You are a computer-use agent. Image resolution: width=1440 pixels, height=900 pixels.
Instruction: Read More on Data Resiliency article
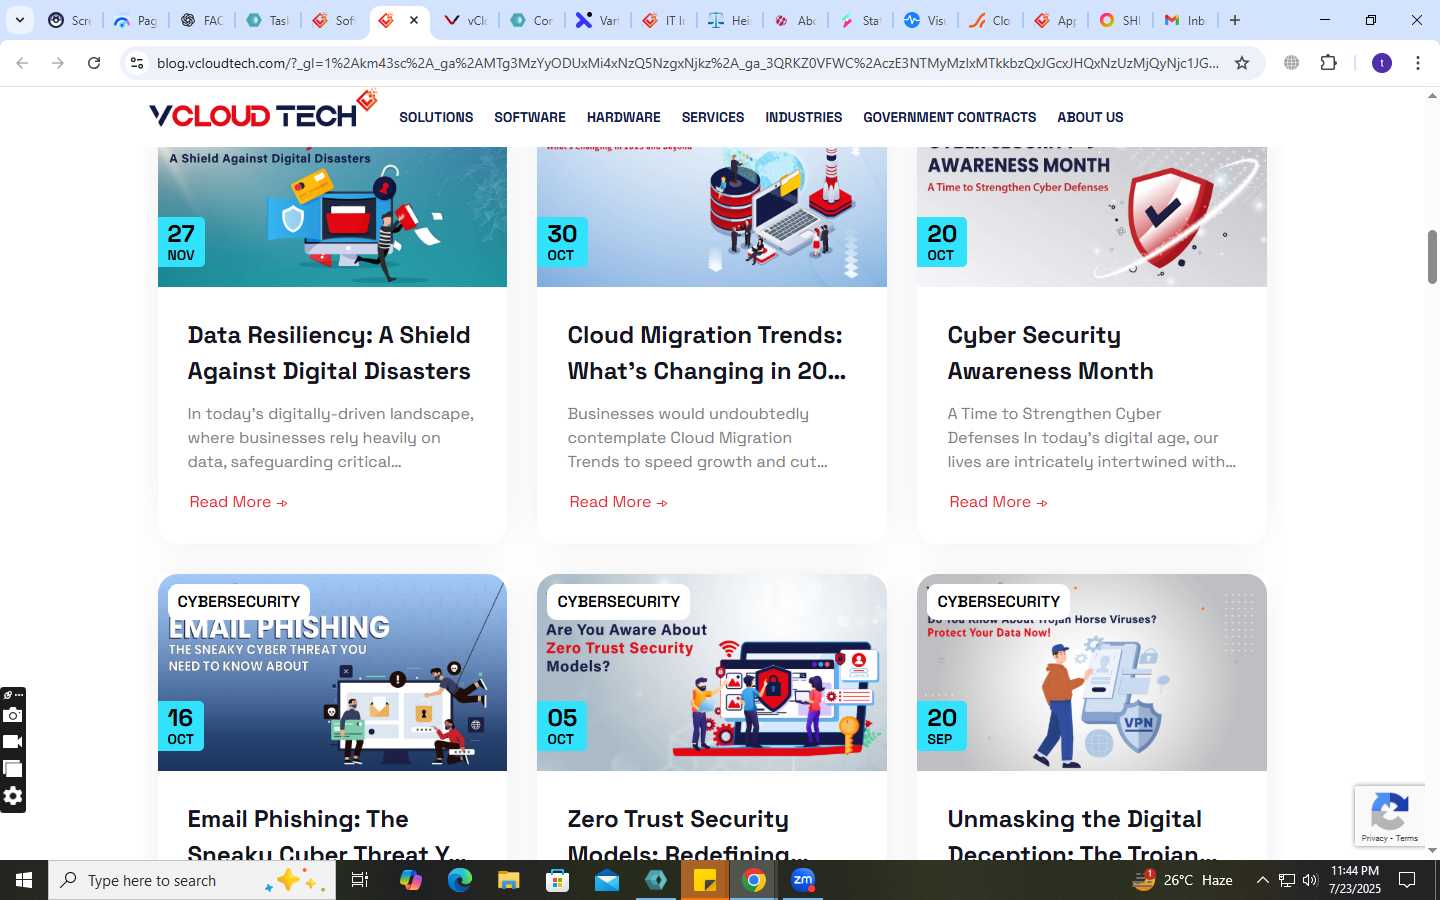pyautogui.click(x=238, y=502)
